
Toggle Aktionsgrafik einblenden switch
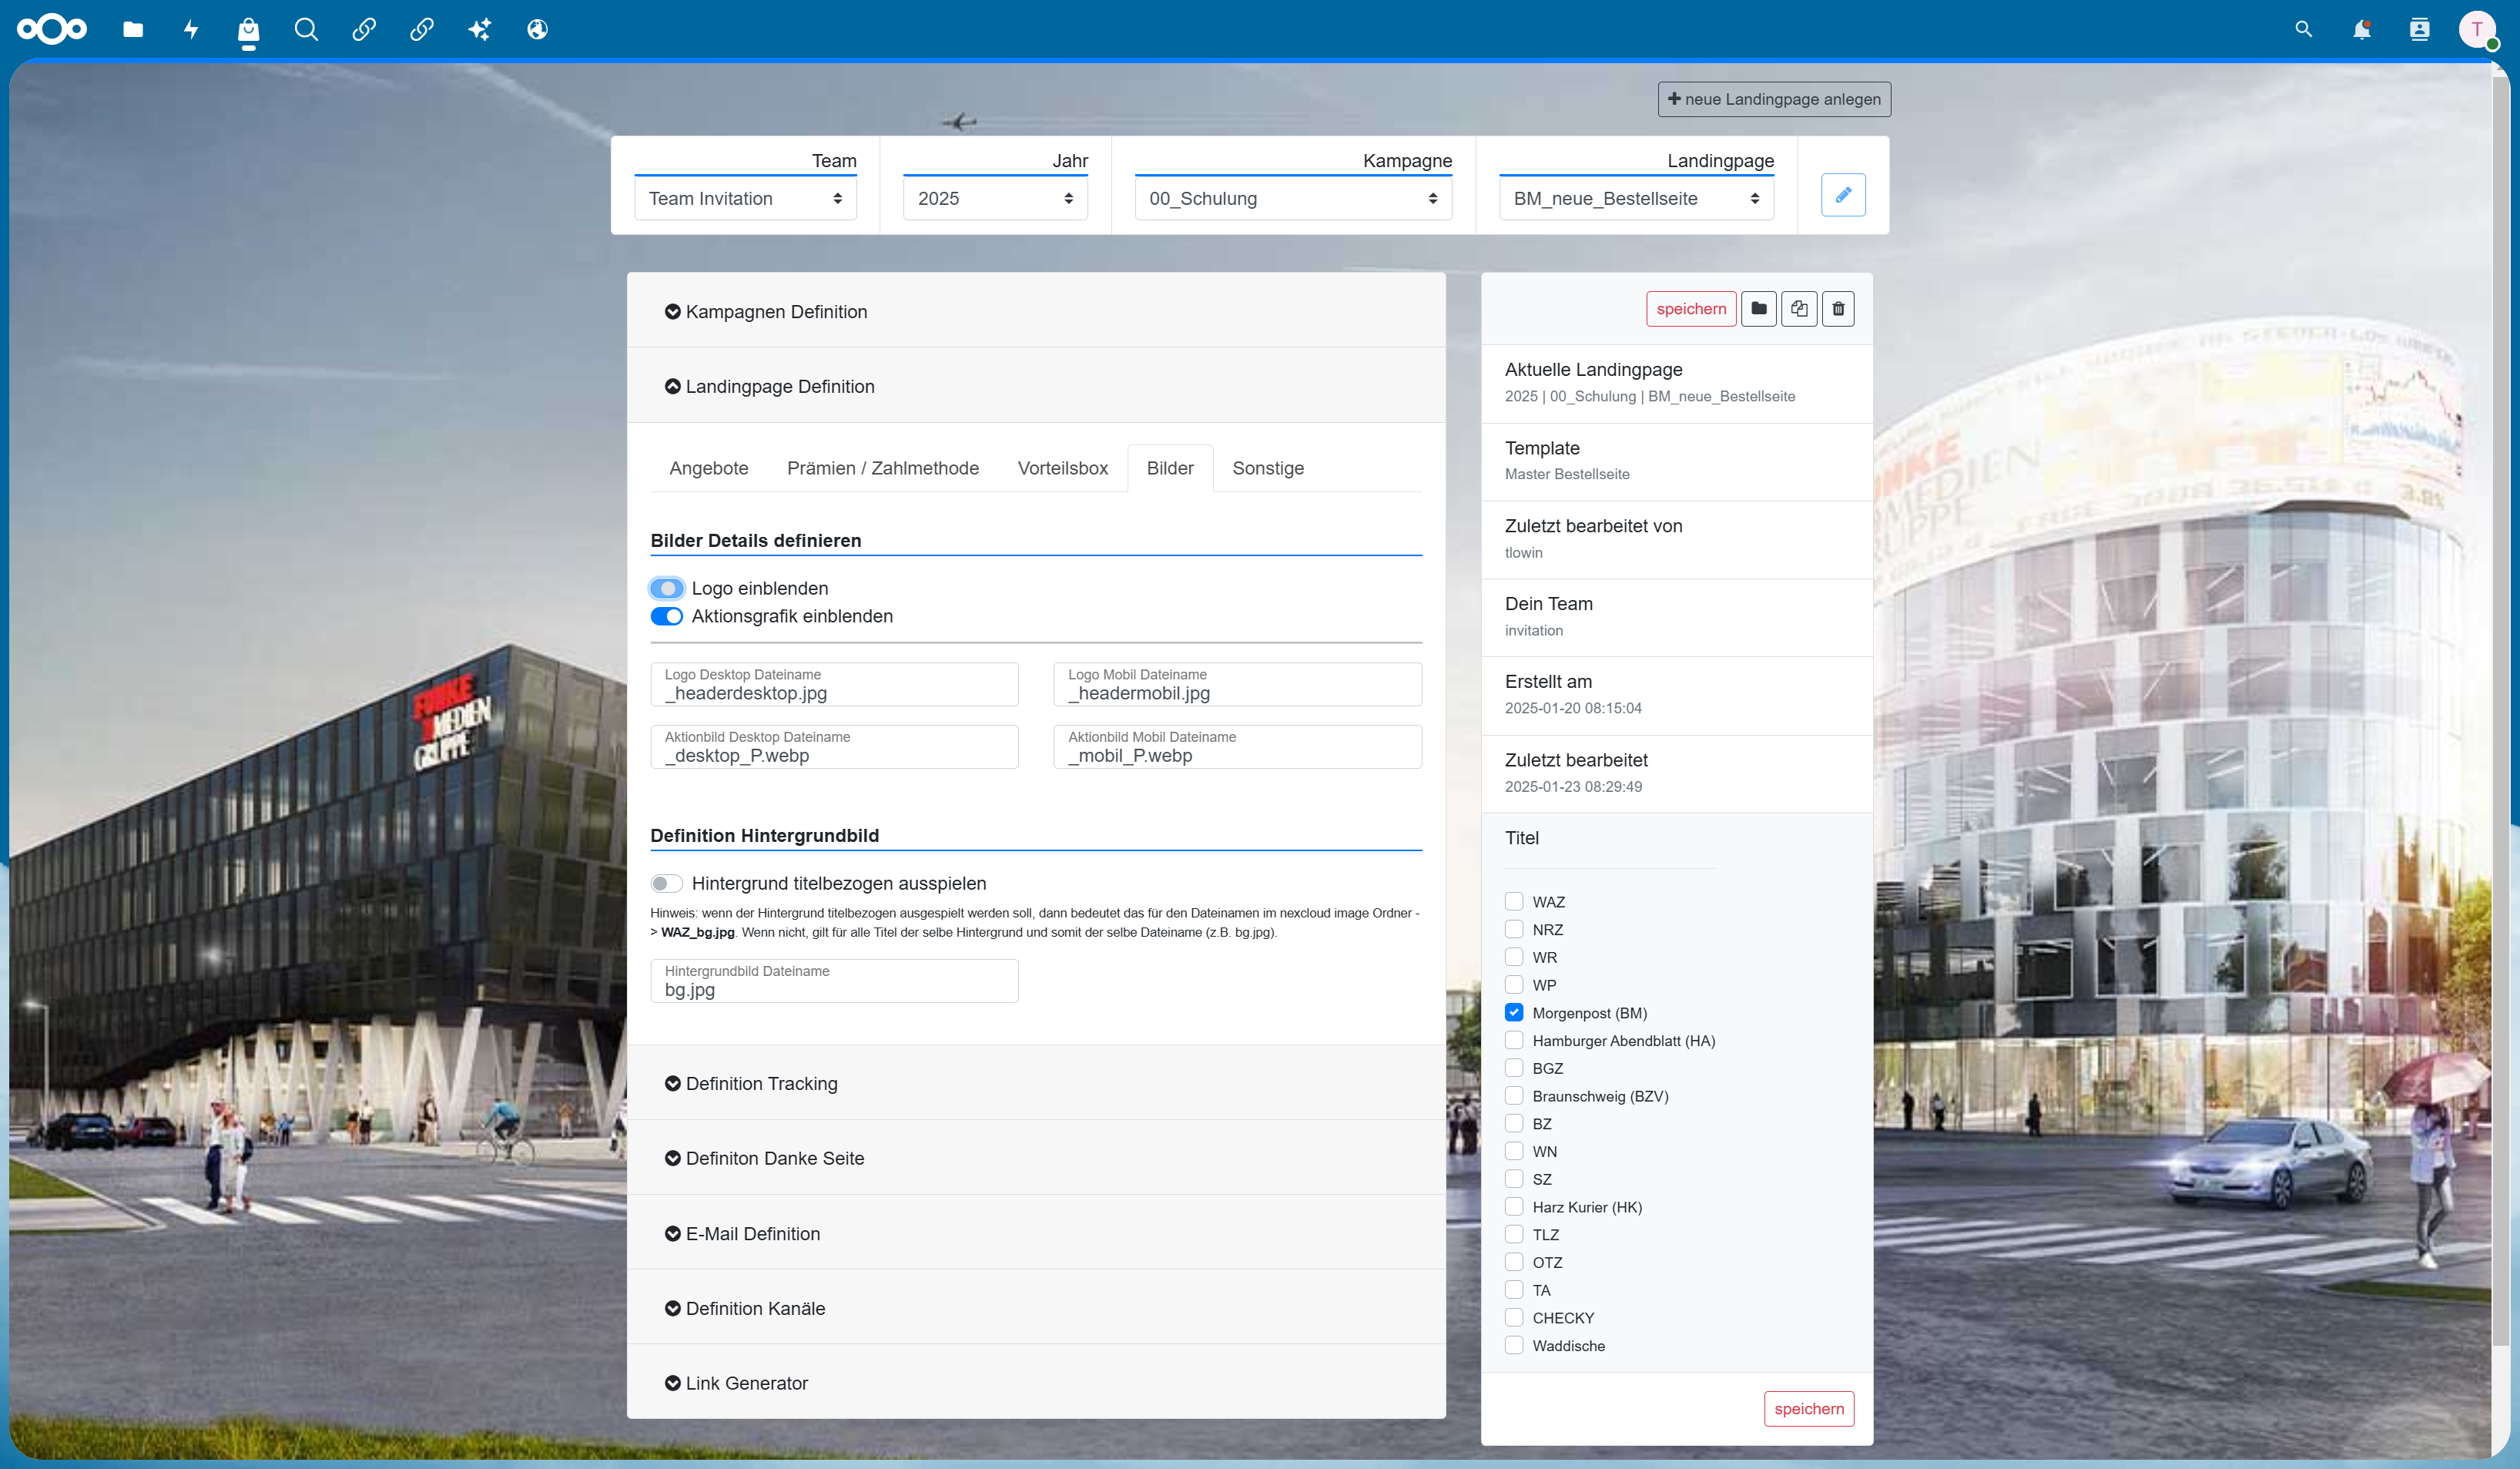tap(667, 616)
